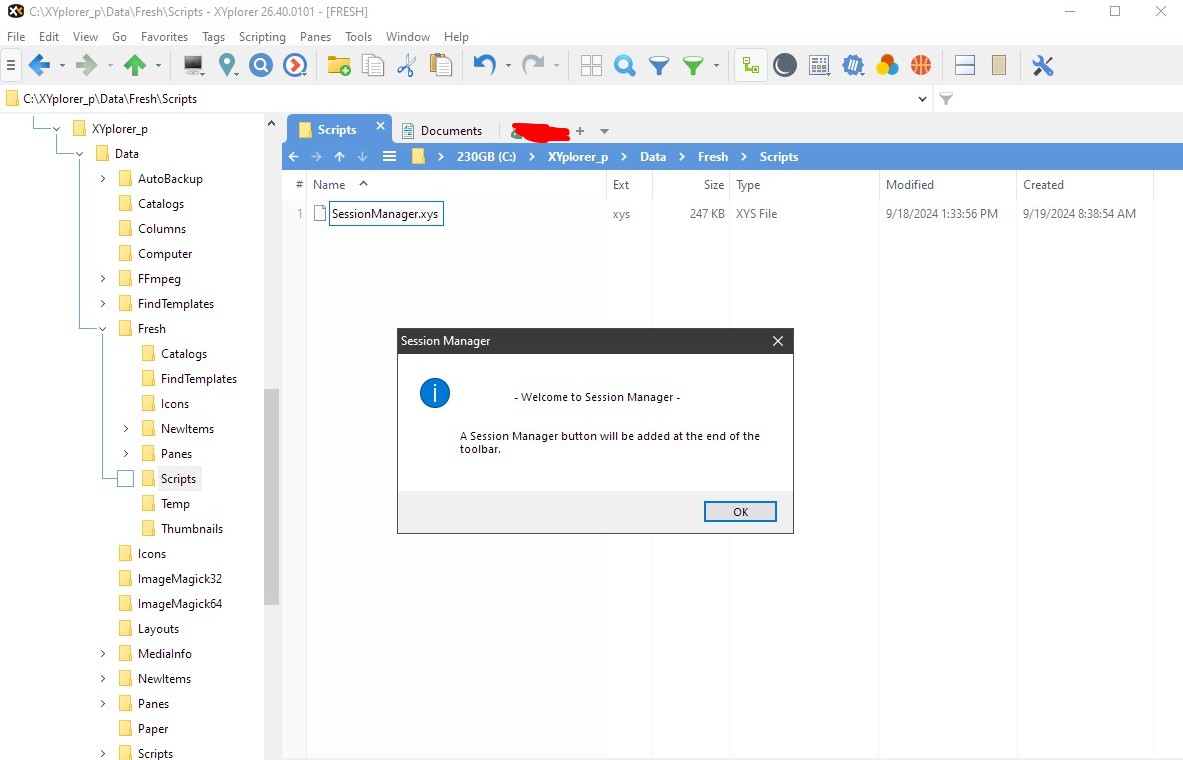
Task: Click the color filters circles icon
Action: [887, 66]
